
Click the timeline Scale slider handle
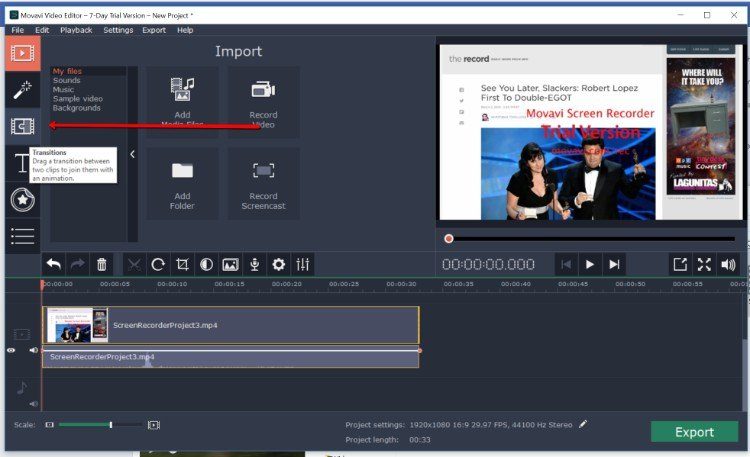[x=111, y=424]
